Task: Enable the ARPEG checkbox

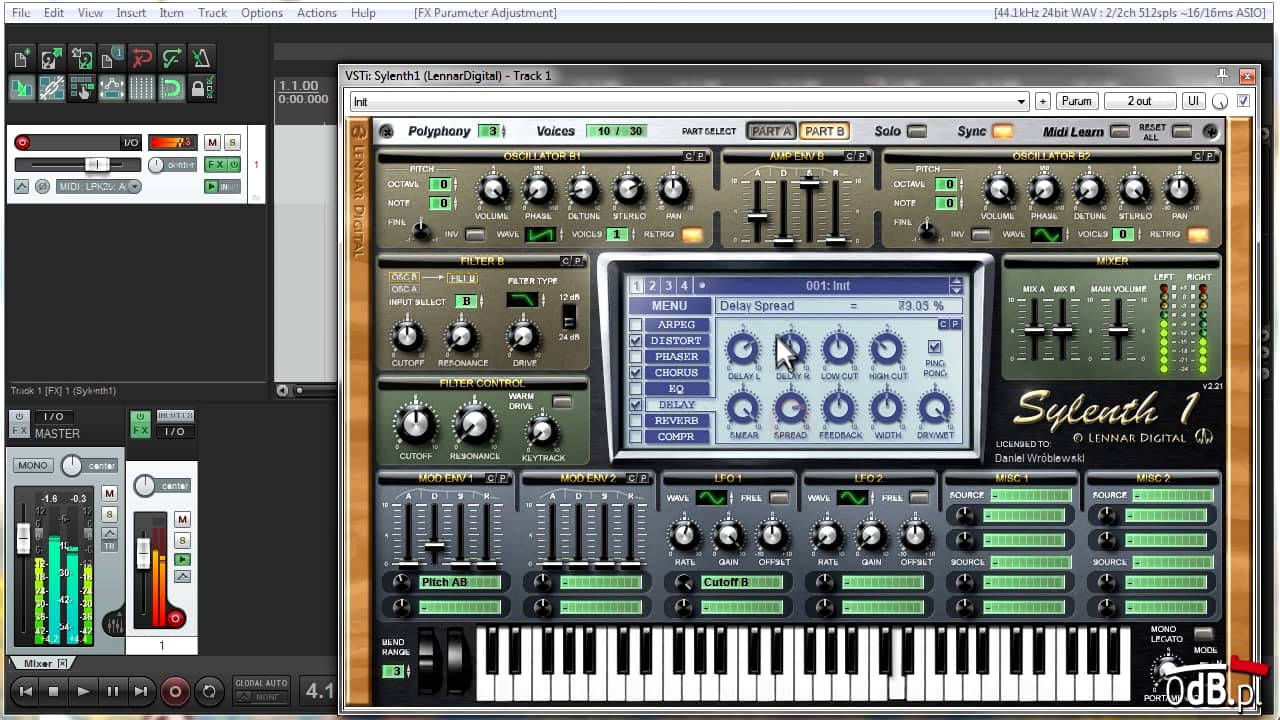Action: pos(635,325)
